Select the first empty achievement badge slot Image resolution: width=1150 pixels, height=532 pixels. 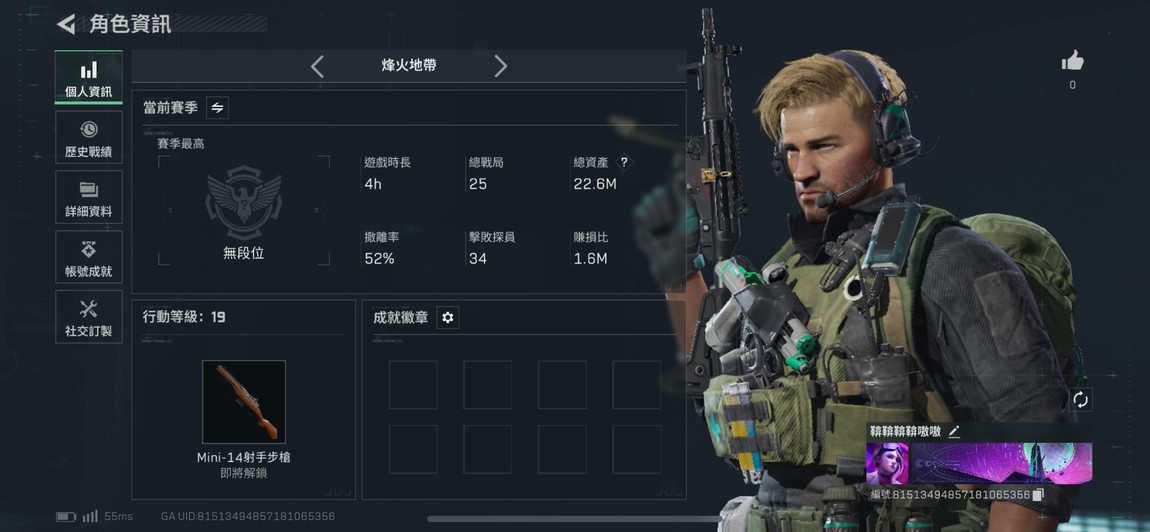[413, 385]
